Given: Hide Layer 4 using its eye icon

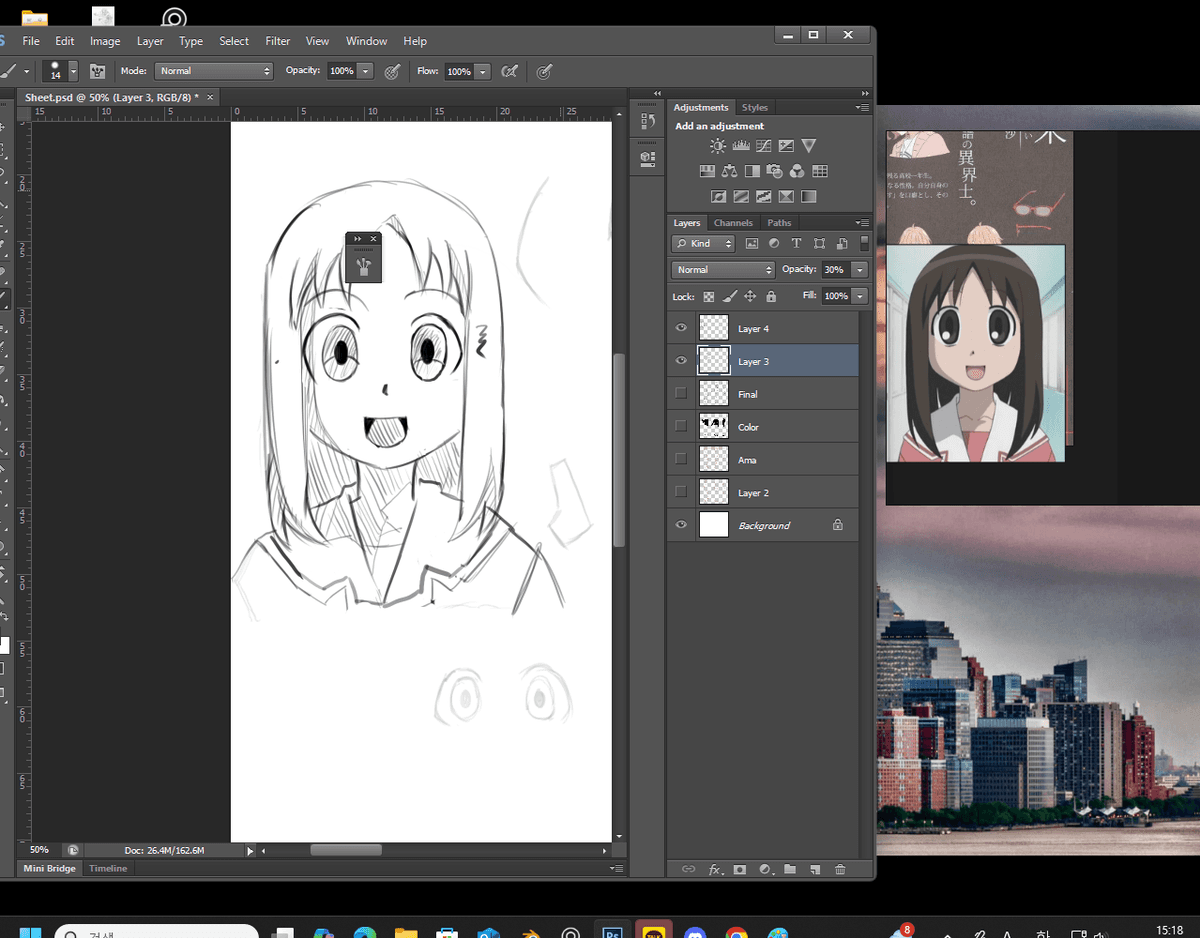Looking at the screenshot, I should pyautogui.click(x=681, y=328).
